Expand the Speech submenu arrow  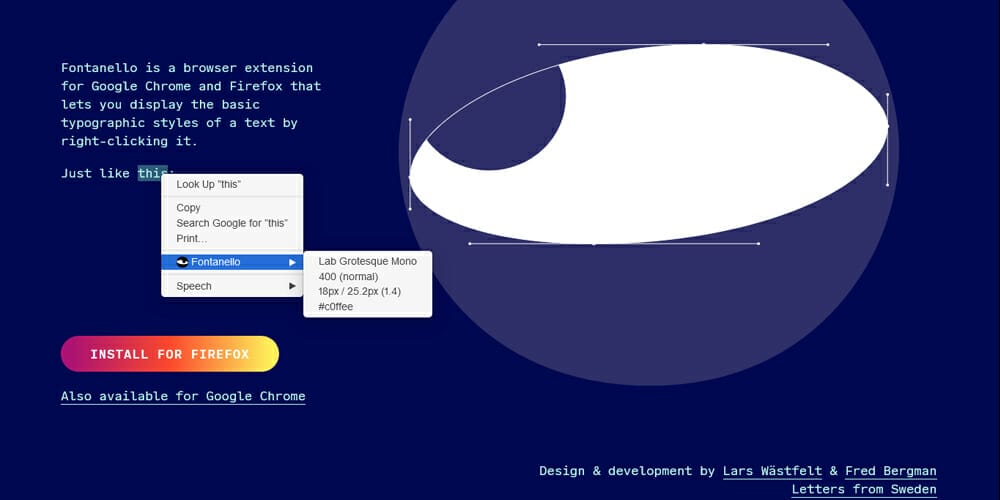292,286
